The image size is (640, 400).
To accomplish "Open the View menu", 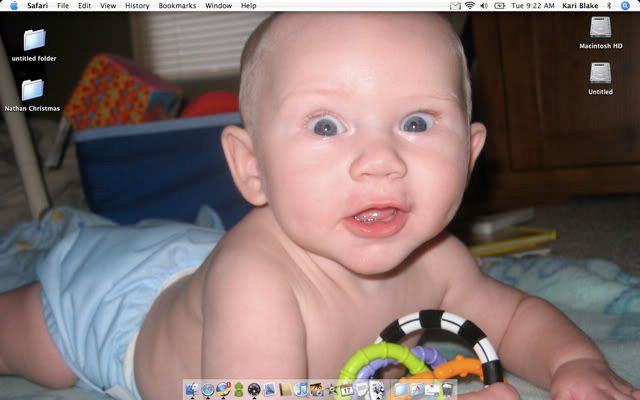I will 108,6.
